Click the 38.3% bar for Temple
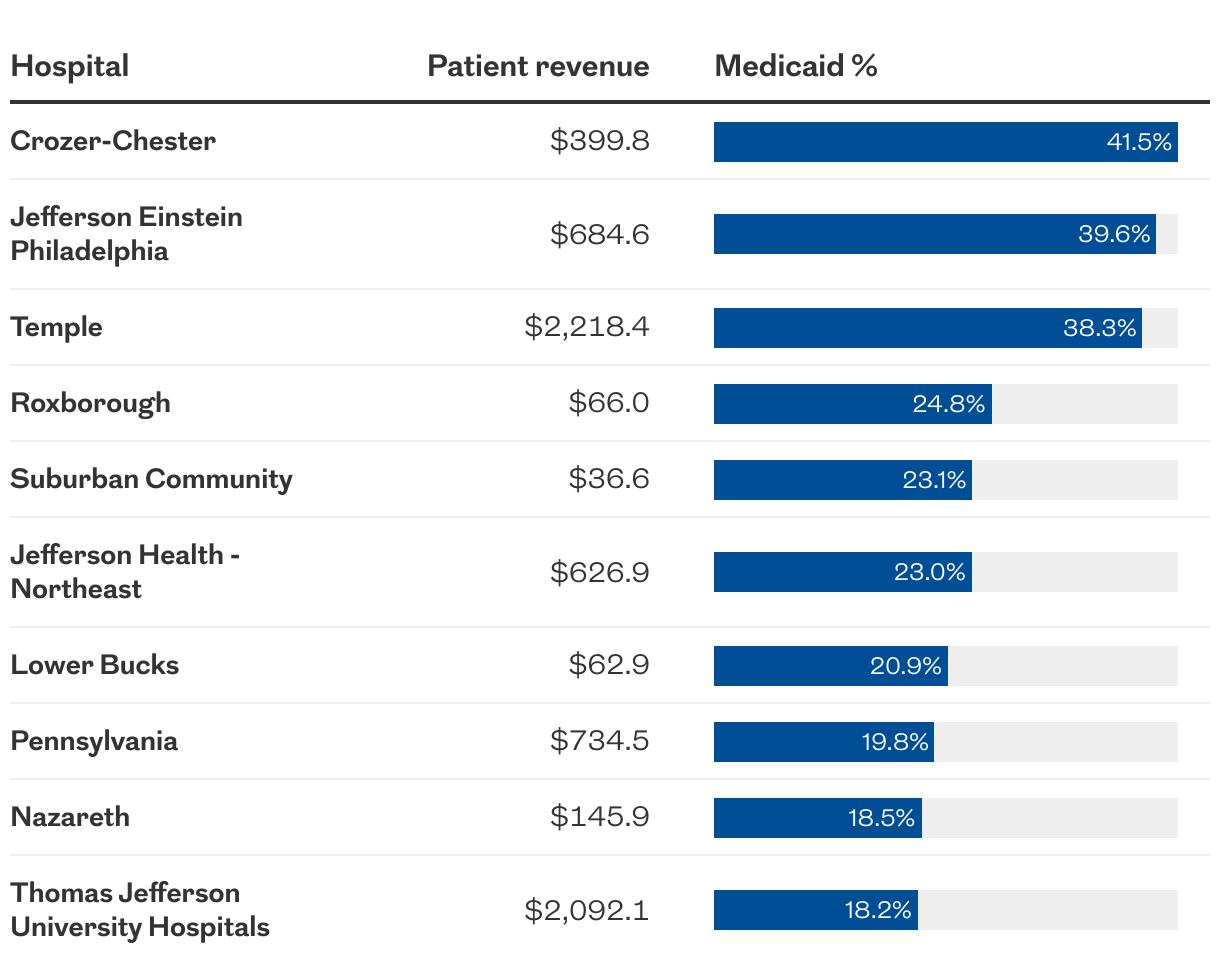 tap(928, 328)
